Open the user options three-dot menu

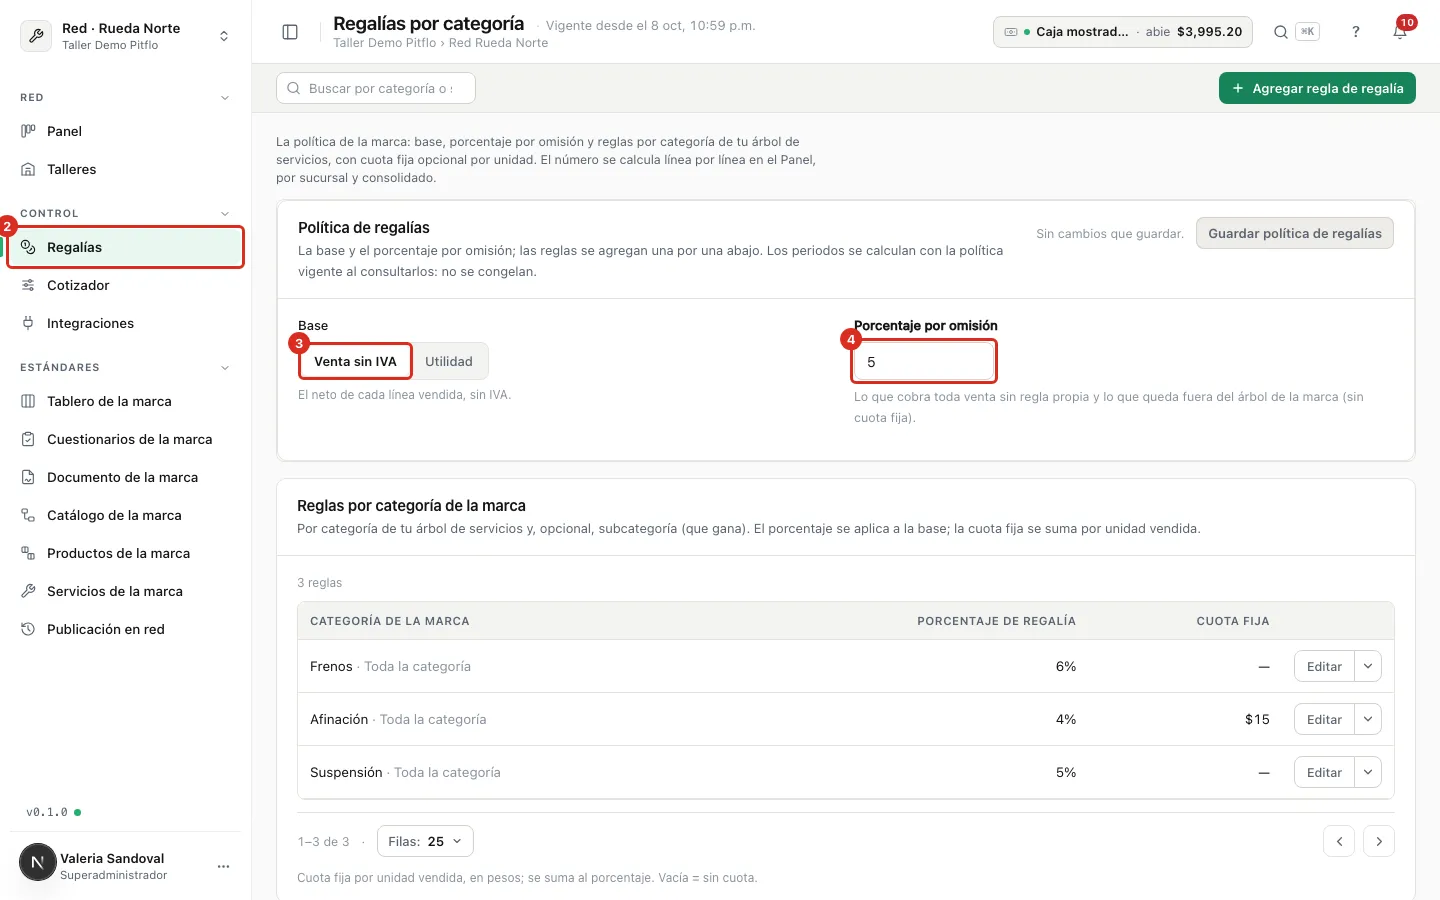(223, 866)
